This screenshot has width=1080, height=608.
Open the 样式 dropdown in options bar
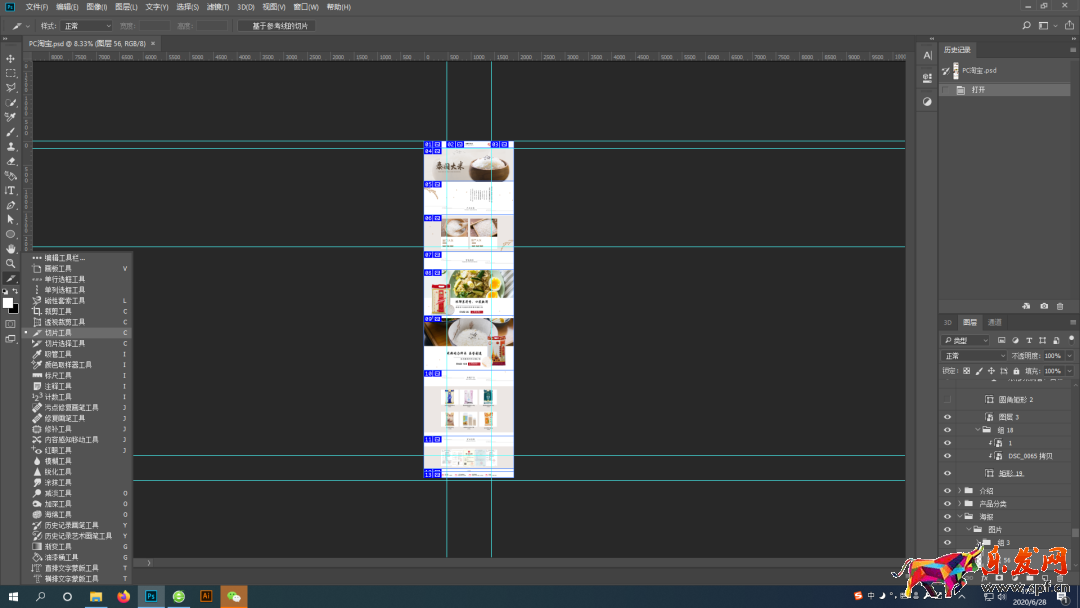click(86, 26)
